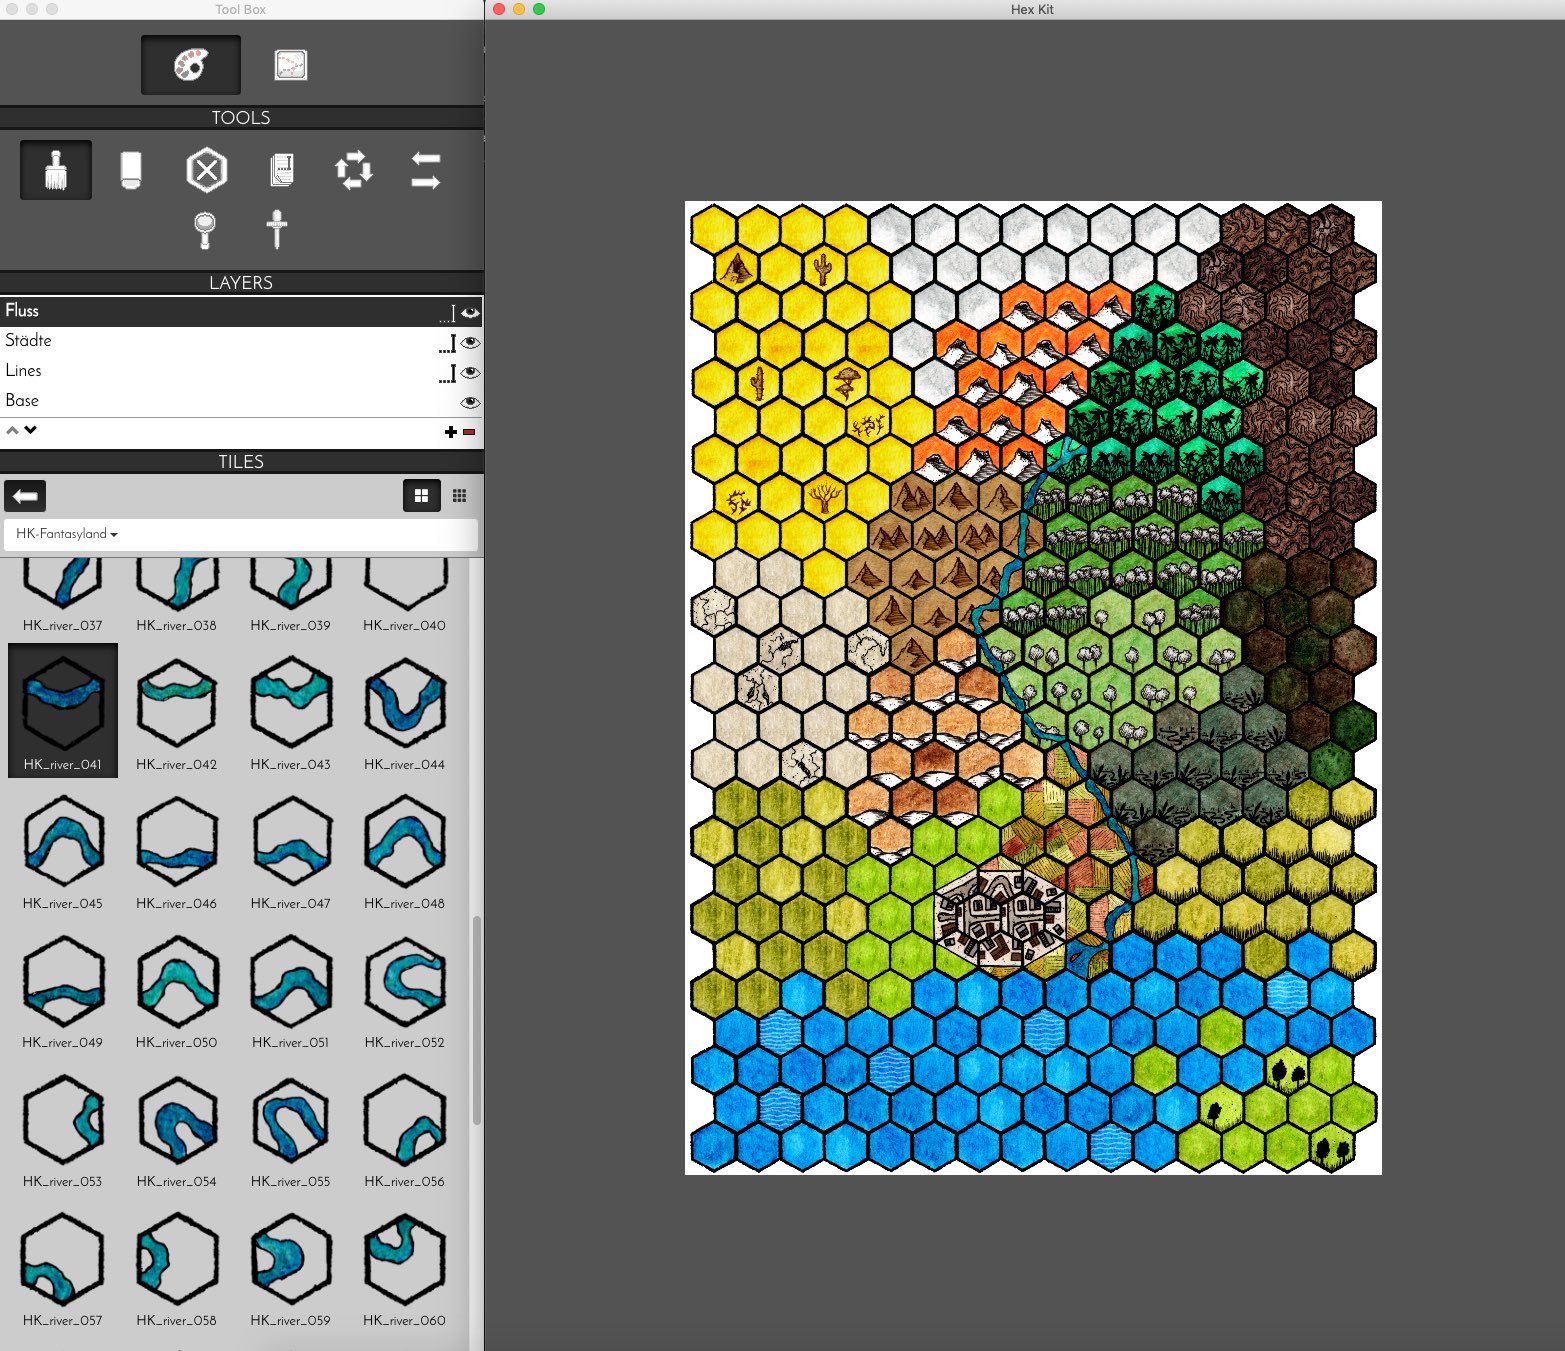This screenshot has width=1565, height=1351.
Task: Toggle visibility of the Lines layer
Action: 470,373
